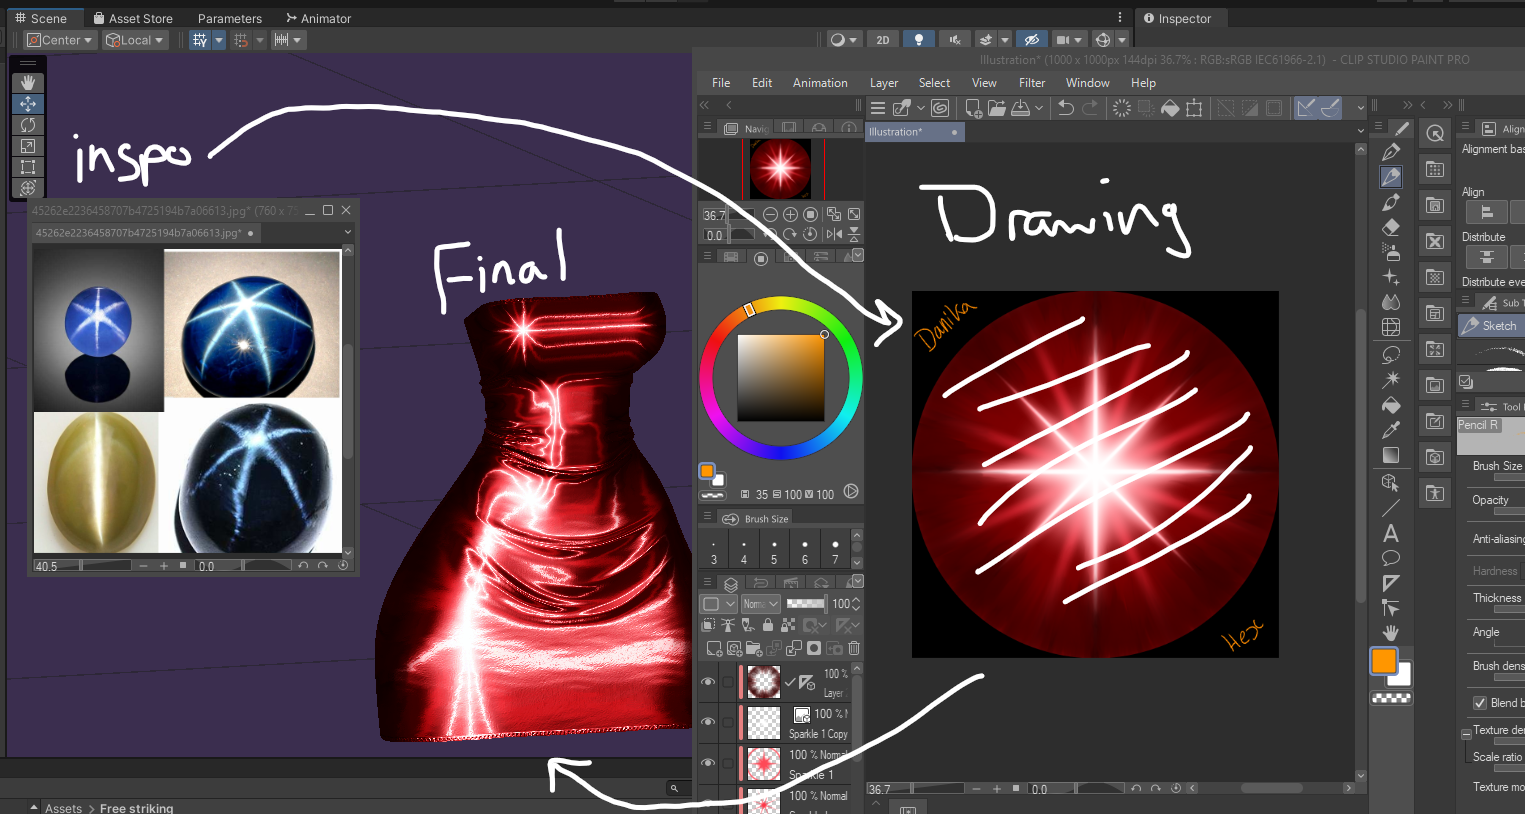Select the Fill bucket tool
Screen dimensions: 1525x814
pyautogui.click(x=1390, y=405)
